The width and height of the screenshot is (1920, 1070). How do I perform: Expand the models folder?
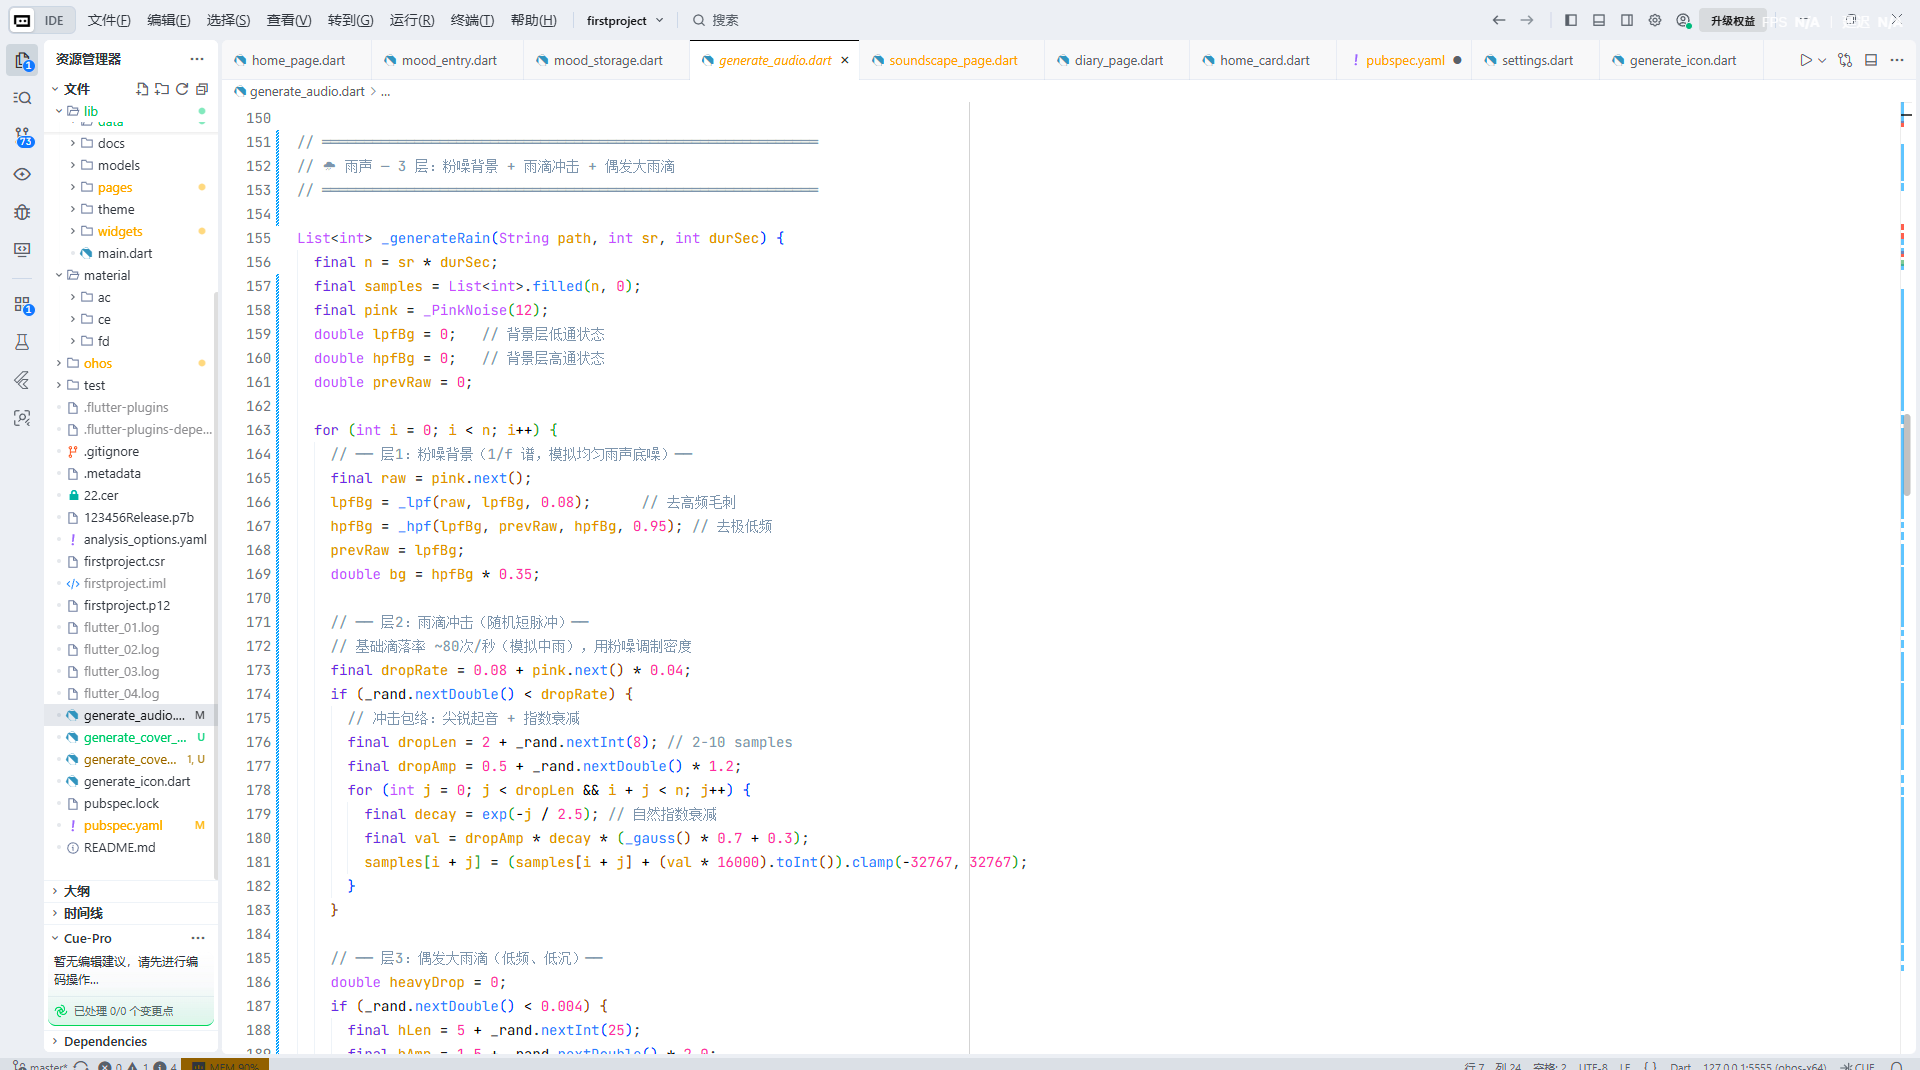tap(73, 165)
